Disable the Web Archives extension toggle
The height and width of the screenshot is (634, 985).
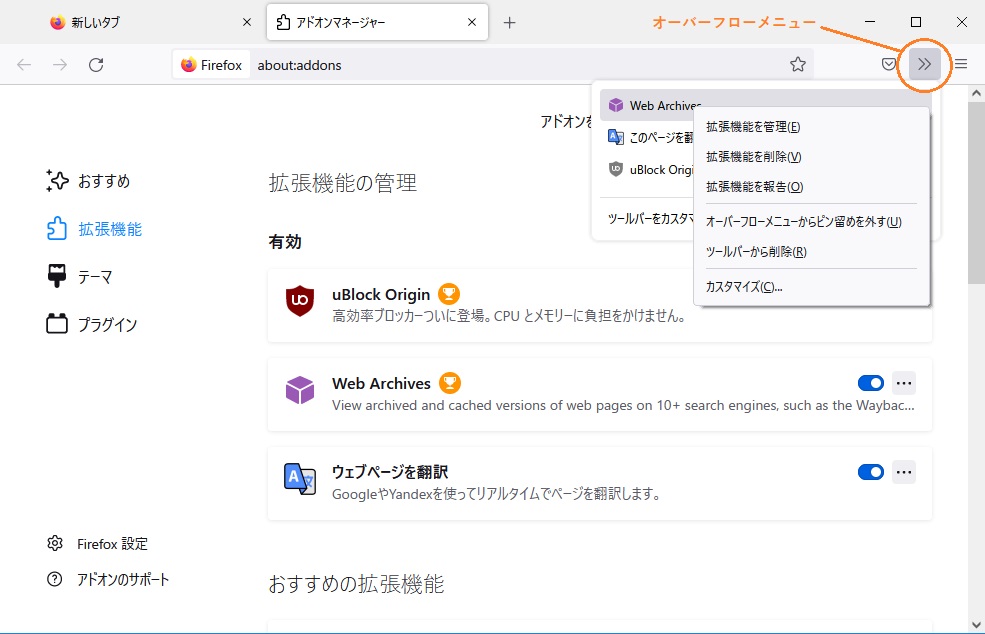(871, 383)
